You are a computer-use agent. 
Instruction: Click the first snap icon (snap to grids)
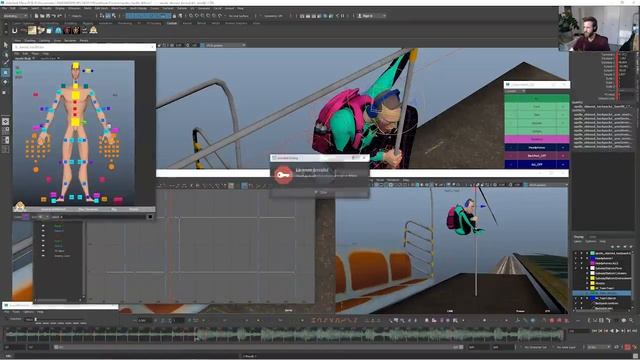[191, 16]
